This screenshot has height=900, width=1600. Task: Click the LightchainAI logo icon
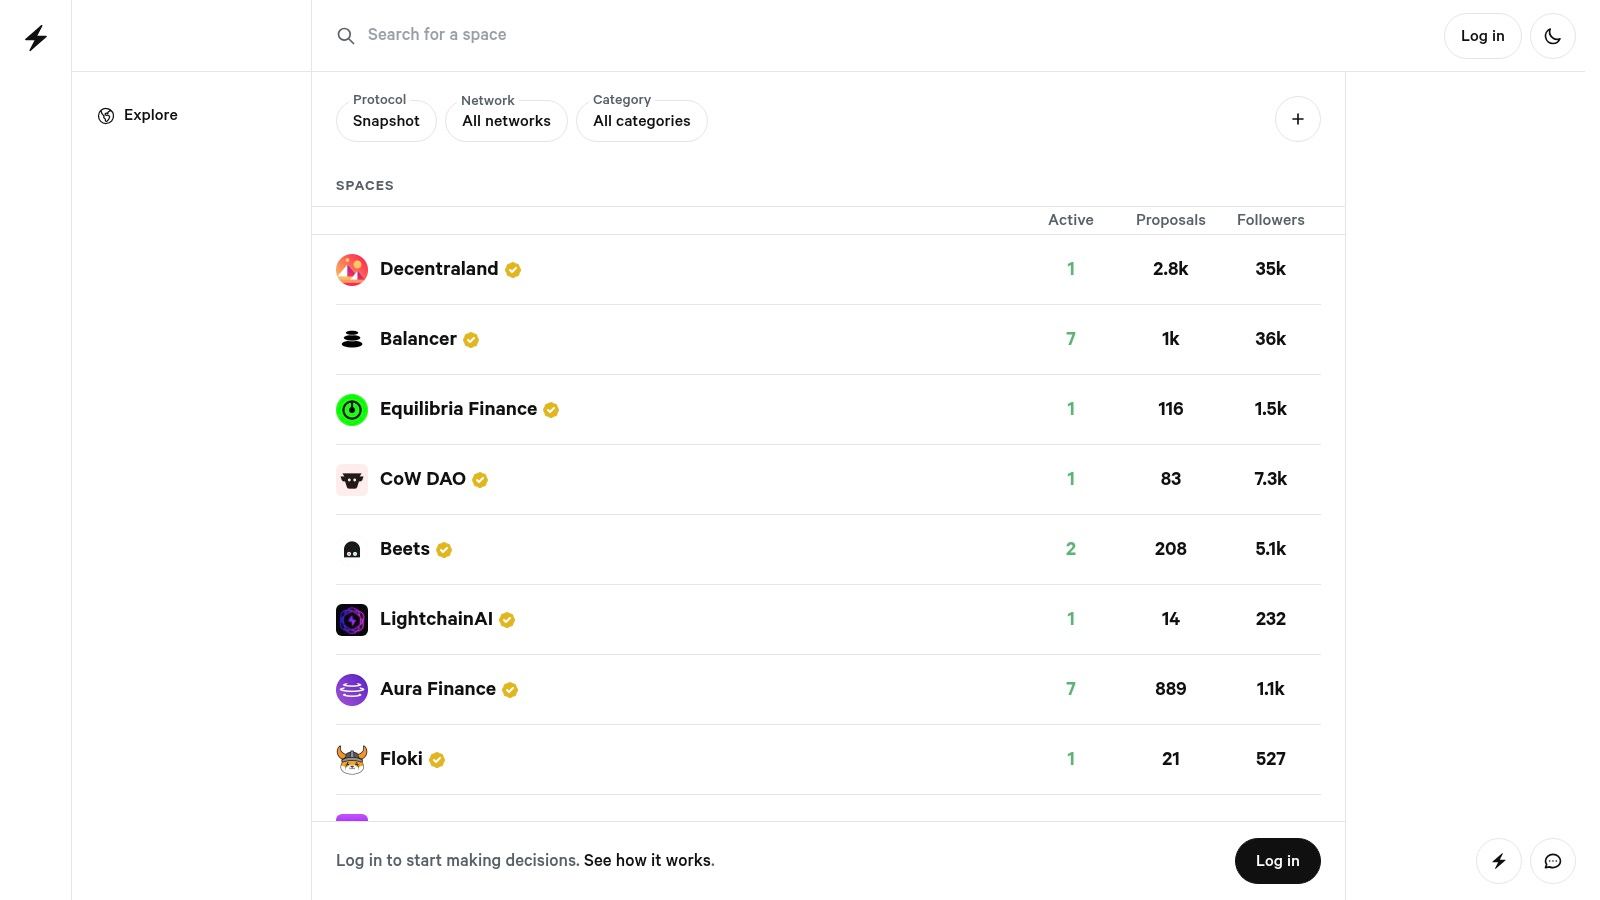352,620
